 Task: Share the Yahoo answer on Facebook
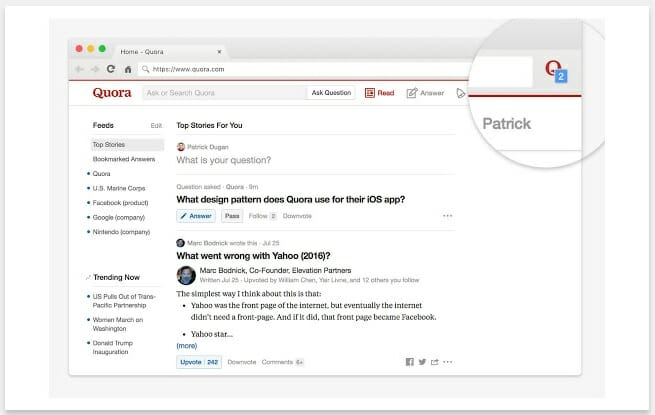(x=409, y=362)
